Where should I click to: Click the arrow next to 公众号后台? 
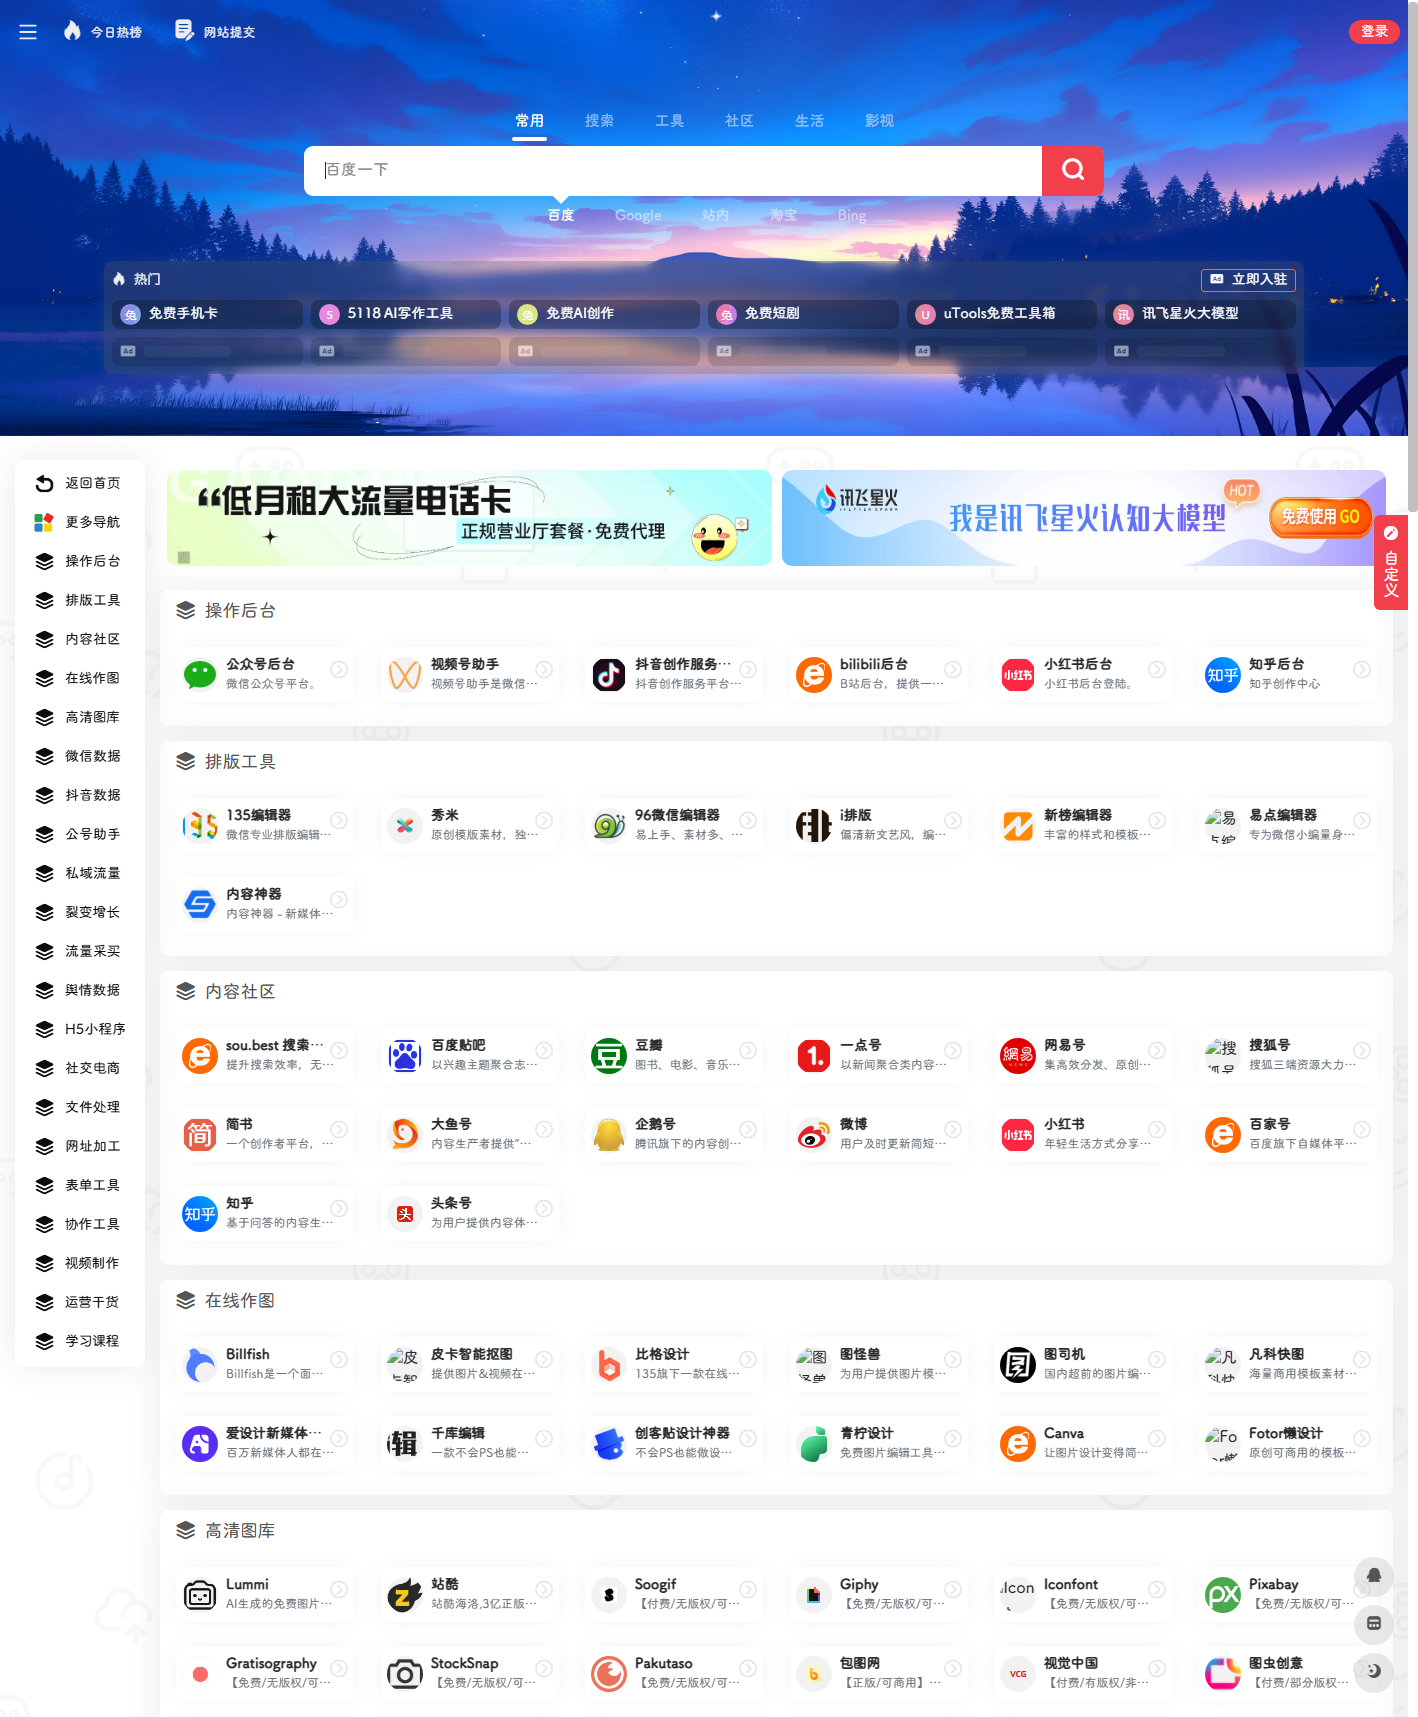[340, 669]
